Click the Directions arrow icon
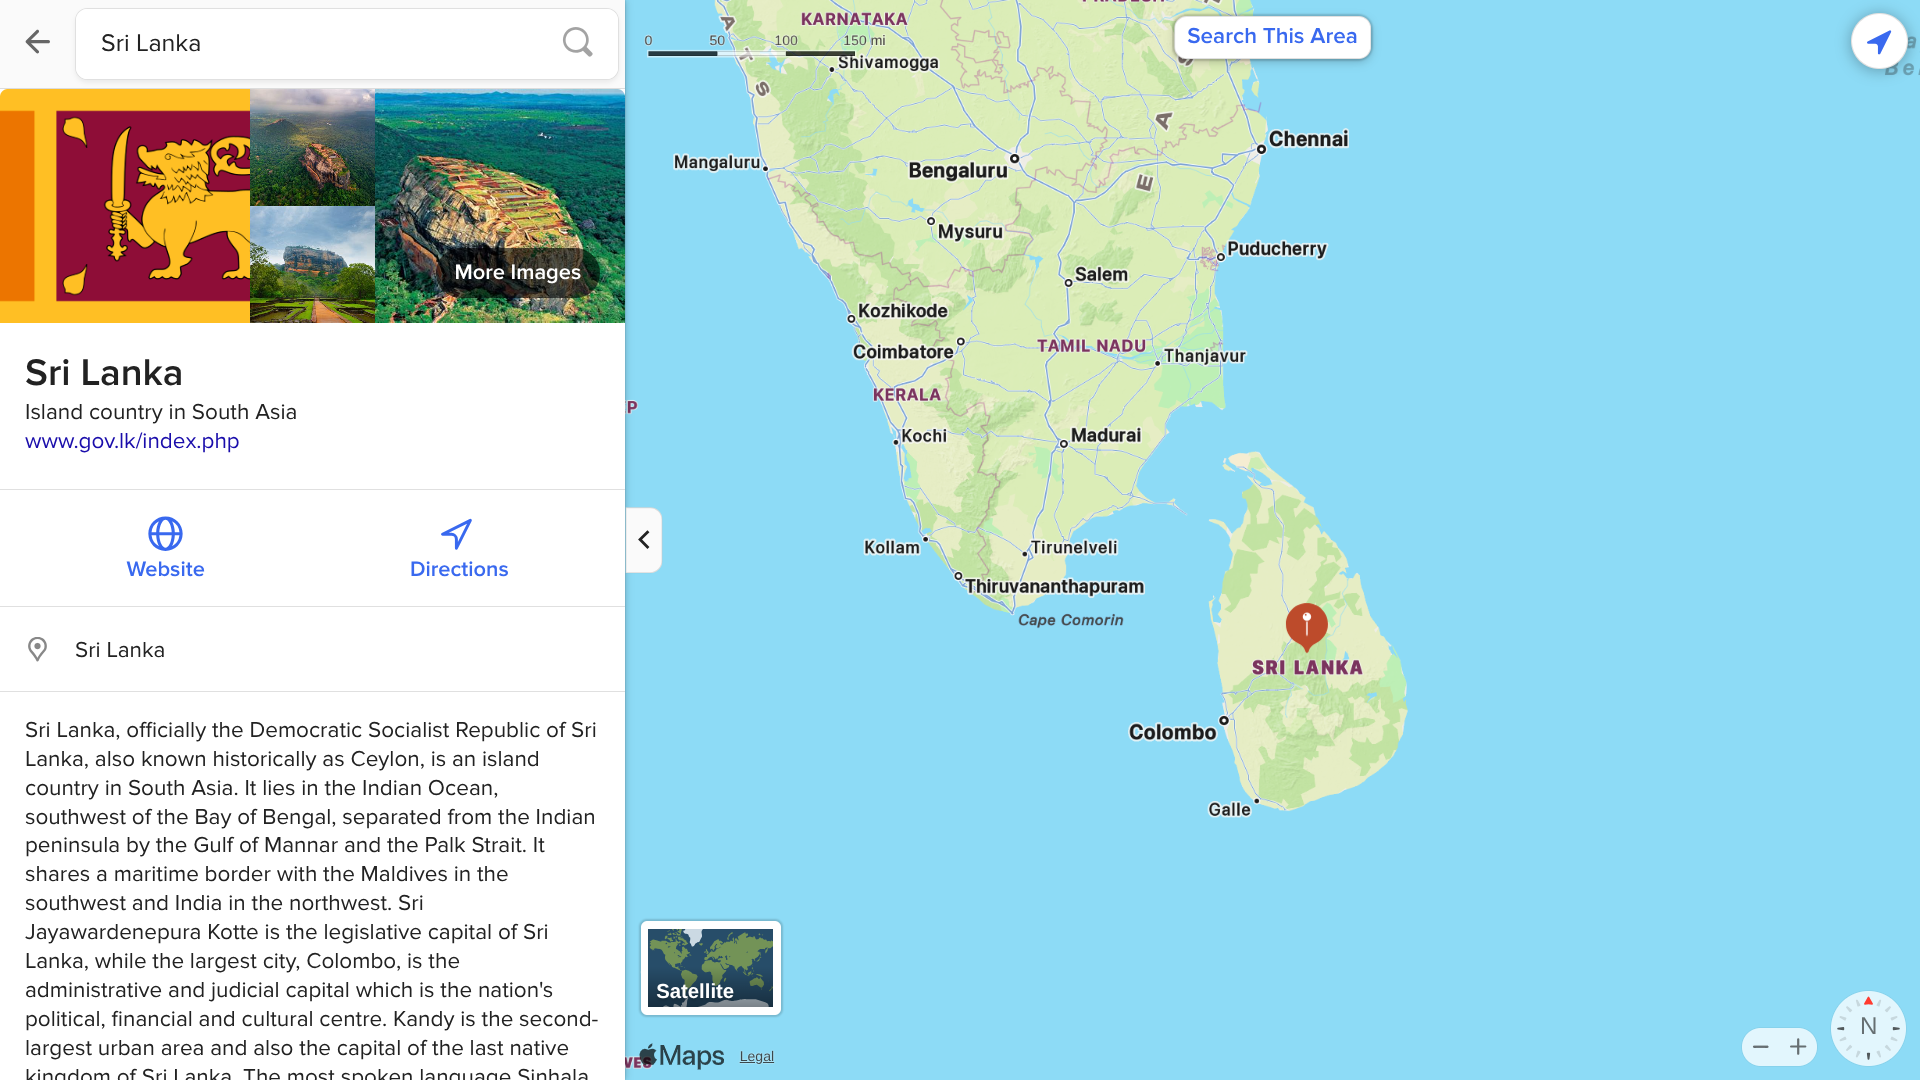The width and height of the screenshot is (1920, 1080). click(457, 533)
